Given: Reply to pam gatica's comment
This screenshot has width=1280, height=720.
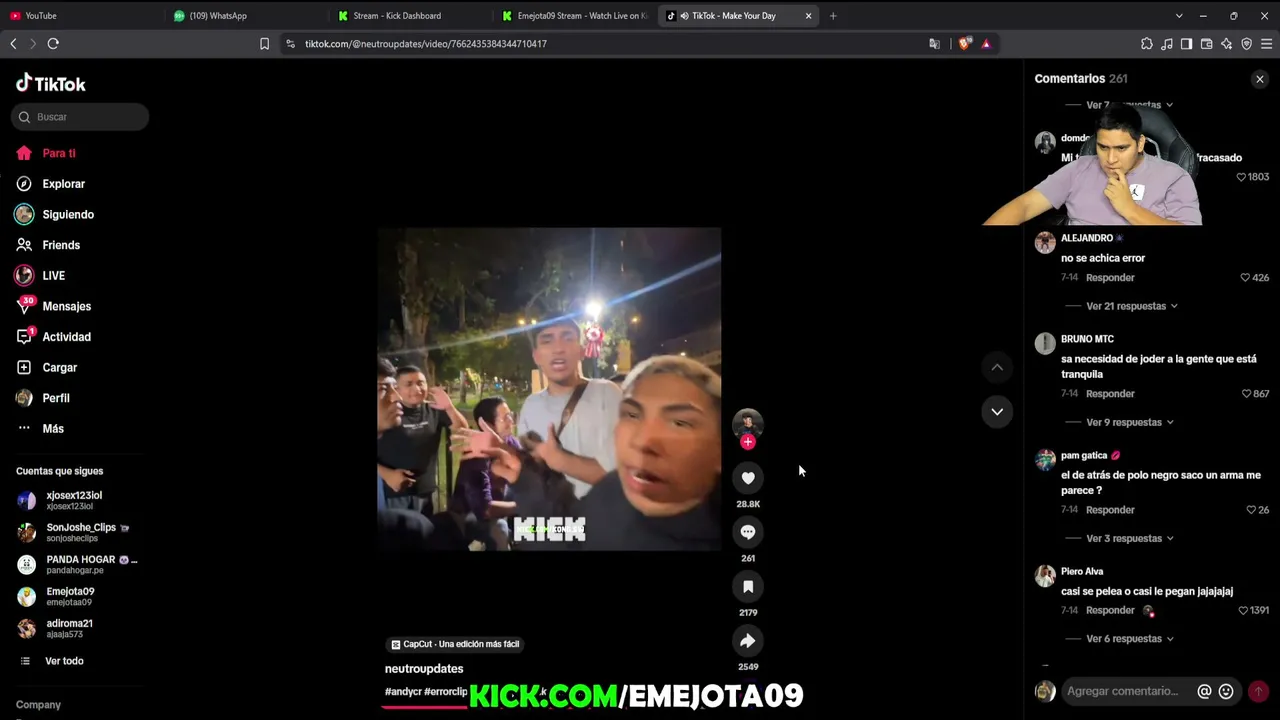Looking at the screenshot, I should tap(1110, 510).
